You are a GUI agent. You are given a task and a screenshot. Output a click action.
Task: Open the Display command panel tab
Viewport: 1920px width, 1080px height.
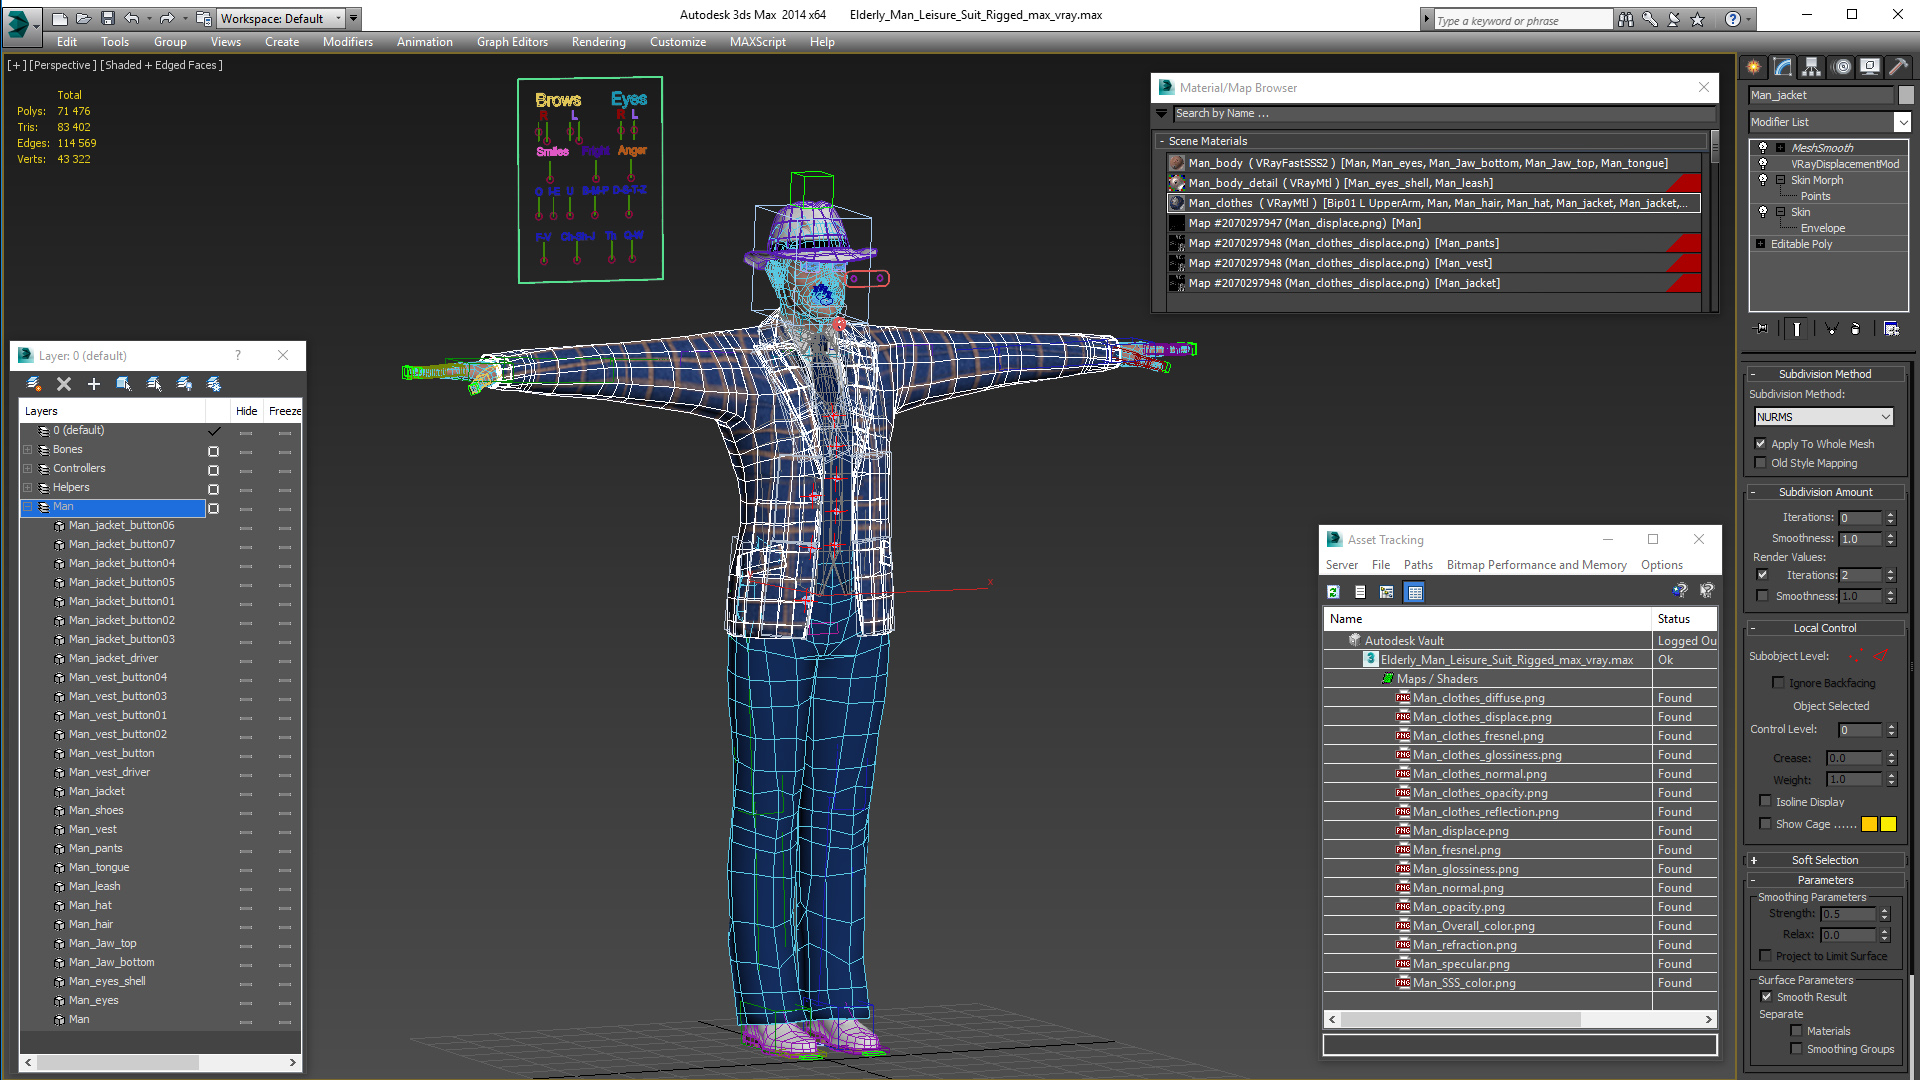[1870, 67]
